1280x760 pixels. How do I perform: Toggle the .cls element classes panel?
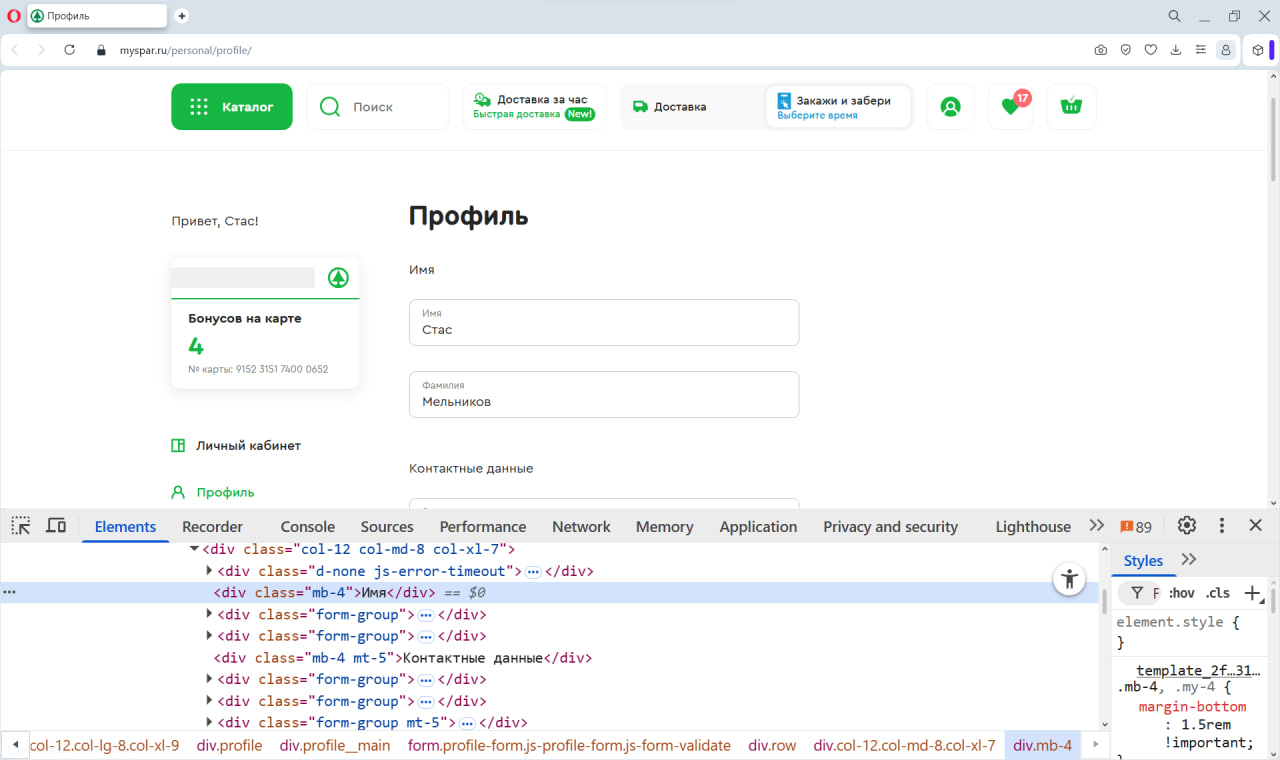(1217, 593)
